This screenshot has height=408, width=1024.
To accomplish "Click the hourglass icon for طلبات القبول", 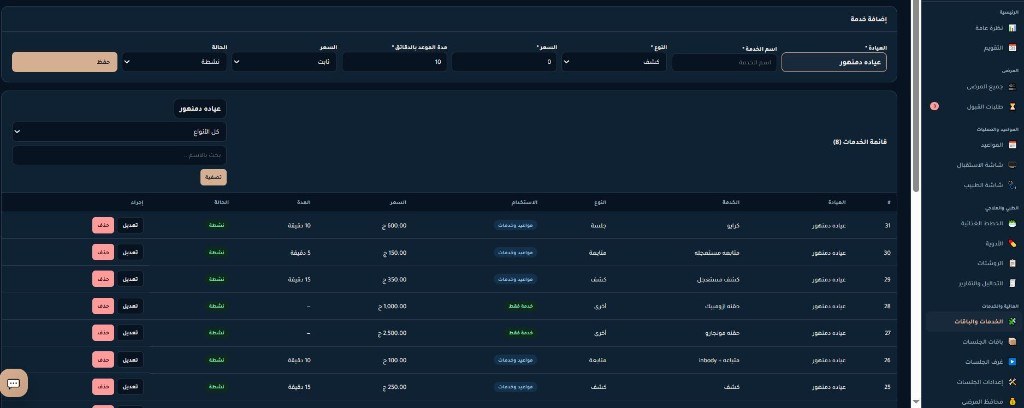I will pos(1012,106).
